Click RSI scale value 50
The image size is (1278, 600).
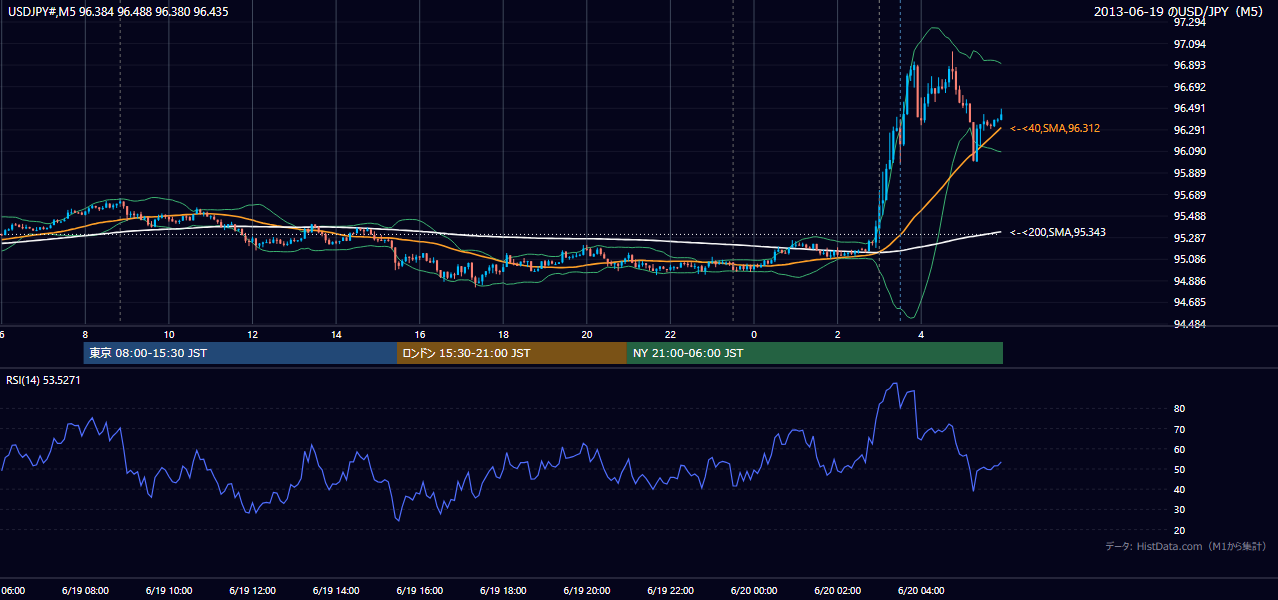click(x=1179, y=469)
